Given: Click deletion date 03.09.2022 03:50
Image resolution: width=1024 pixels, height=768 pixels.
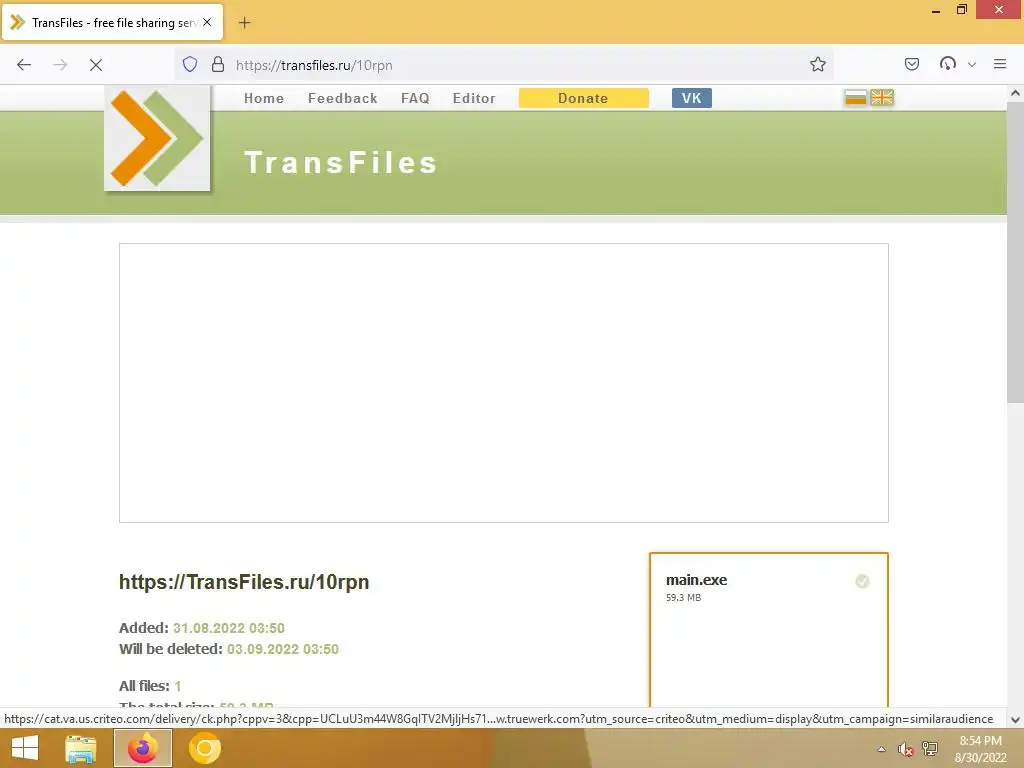Looking at the screenshot, I should pyautogui.click(x=283, y=649).
